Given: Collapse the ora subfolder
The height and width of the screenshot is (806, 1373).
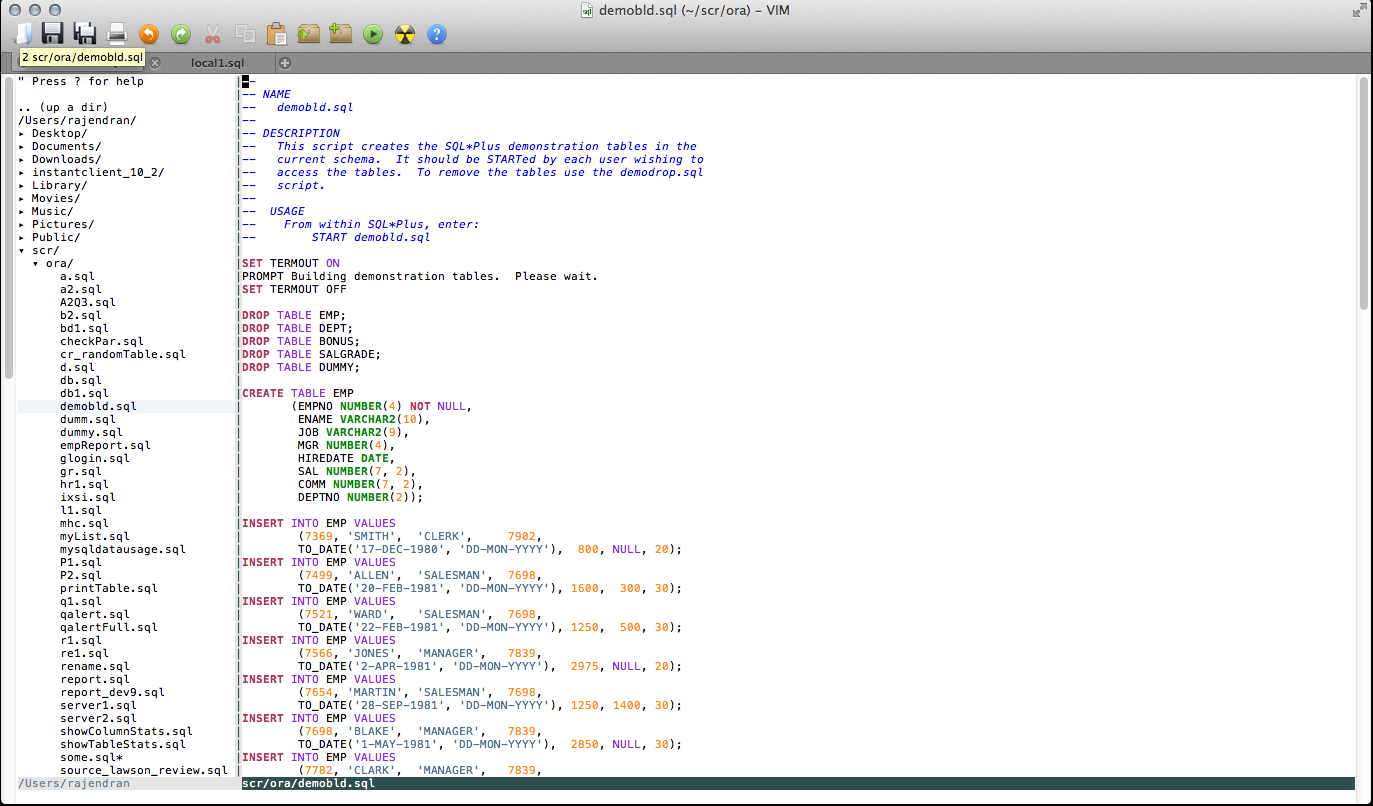Looking at the screenshot, I should pos(36,263).
